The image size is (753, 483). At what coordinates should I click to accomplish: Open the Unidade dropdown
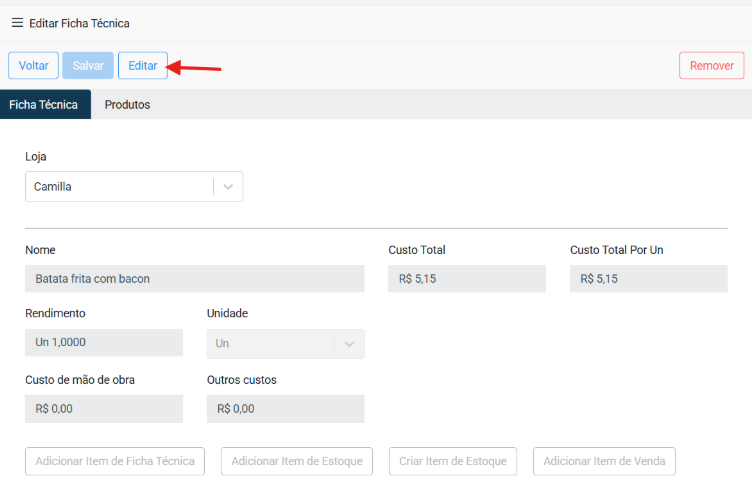point(285,344)
